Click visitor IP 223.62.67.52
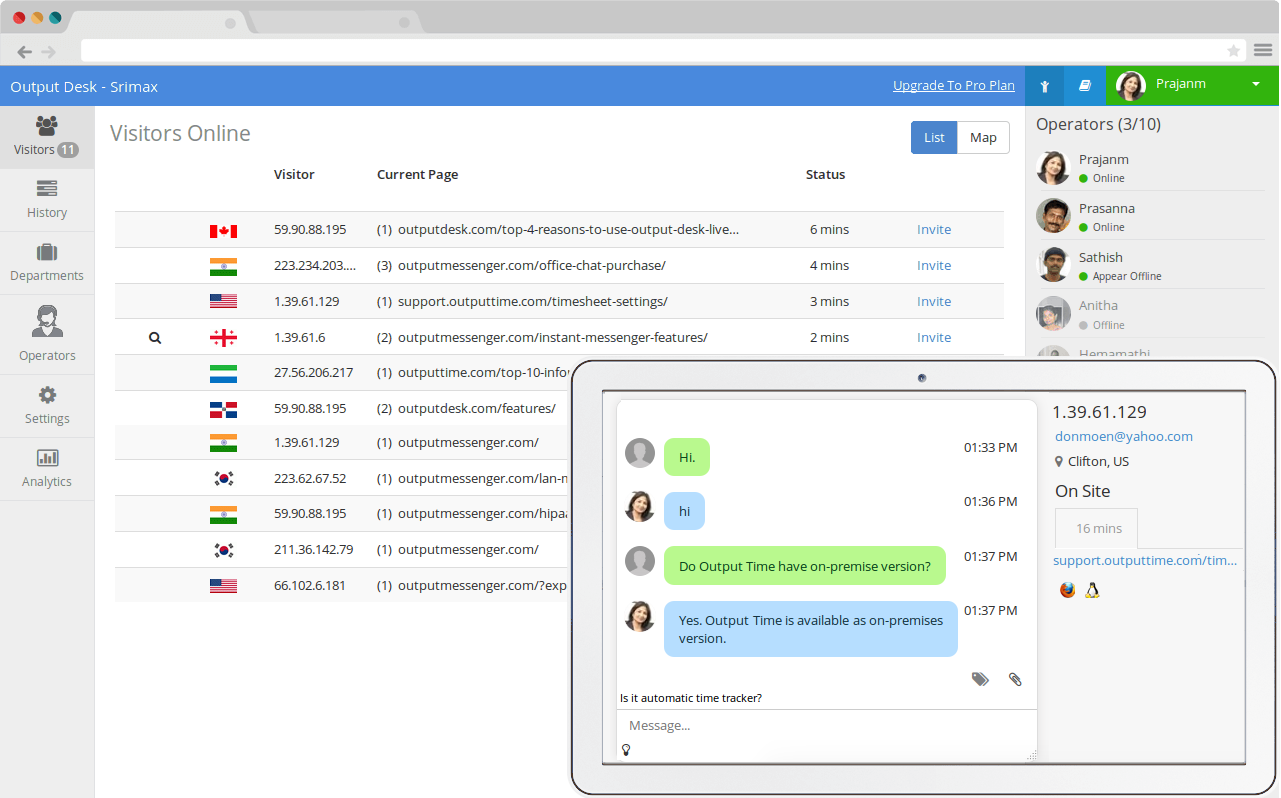Screen dimensions: 1281x798 point(310,479)
